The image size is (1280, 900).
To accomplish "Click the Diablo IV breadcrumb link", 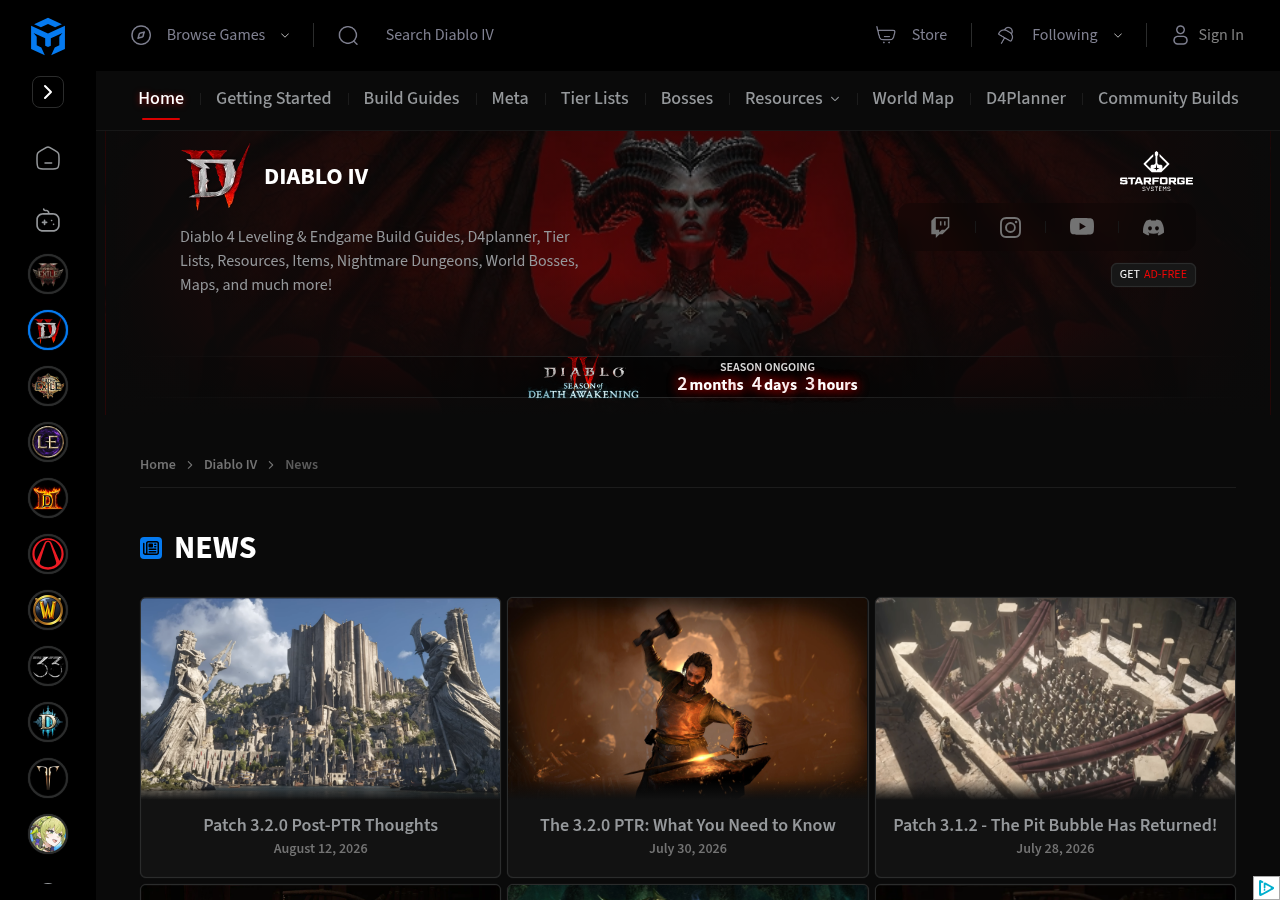I will [x=230, y=464].
